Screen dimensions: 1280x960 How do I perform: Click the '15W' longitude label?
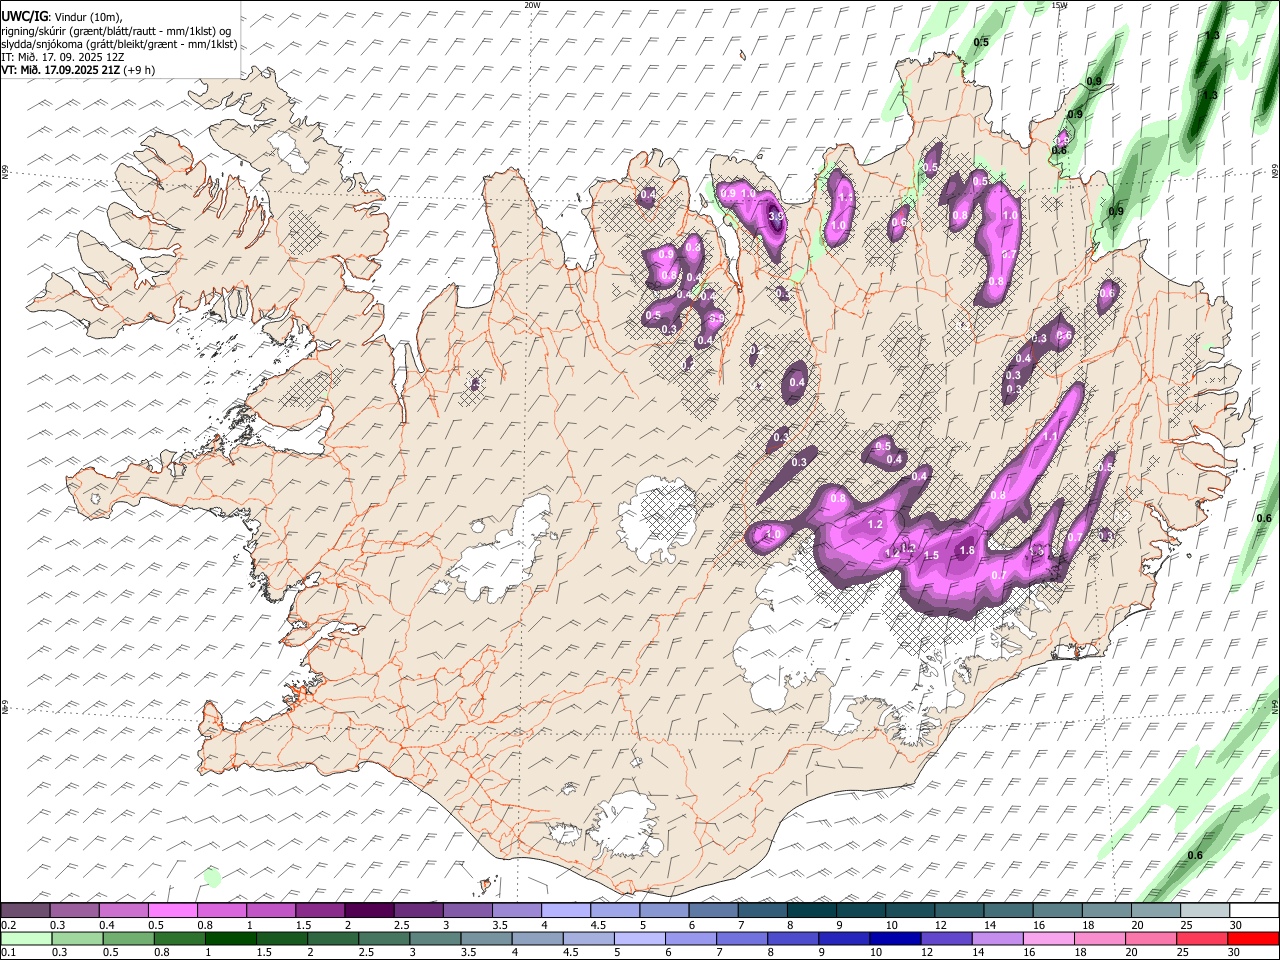(1059, 5)
